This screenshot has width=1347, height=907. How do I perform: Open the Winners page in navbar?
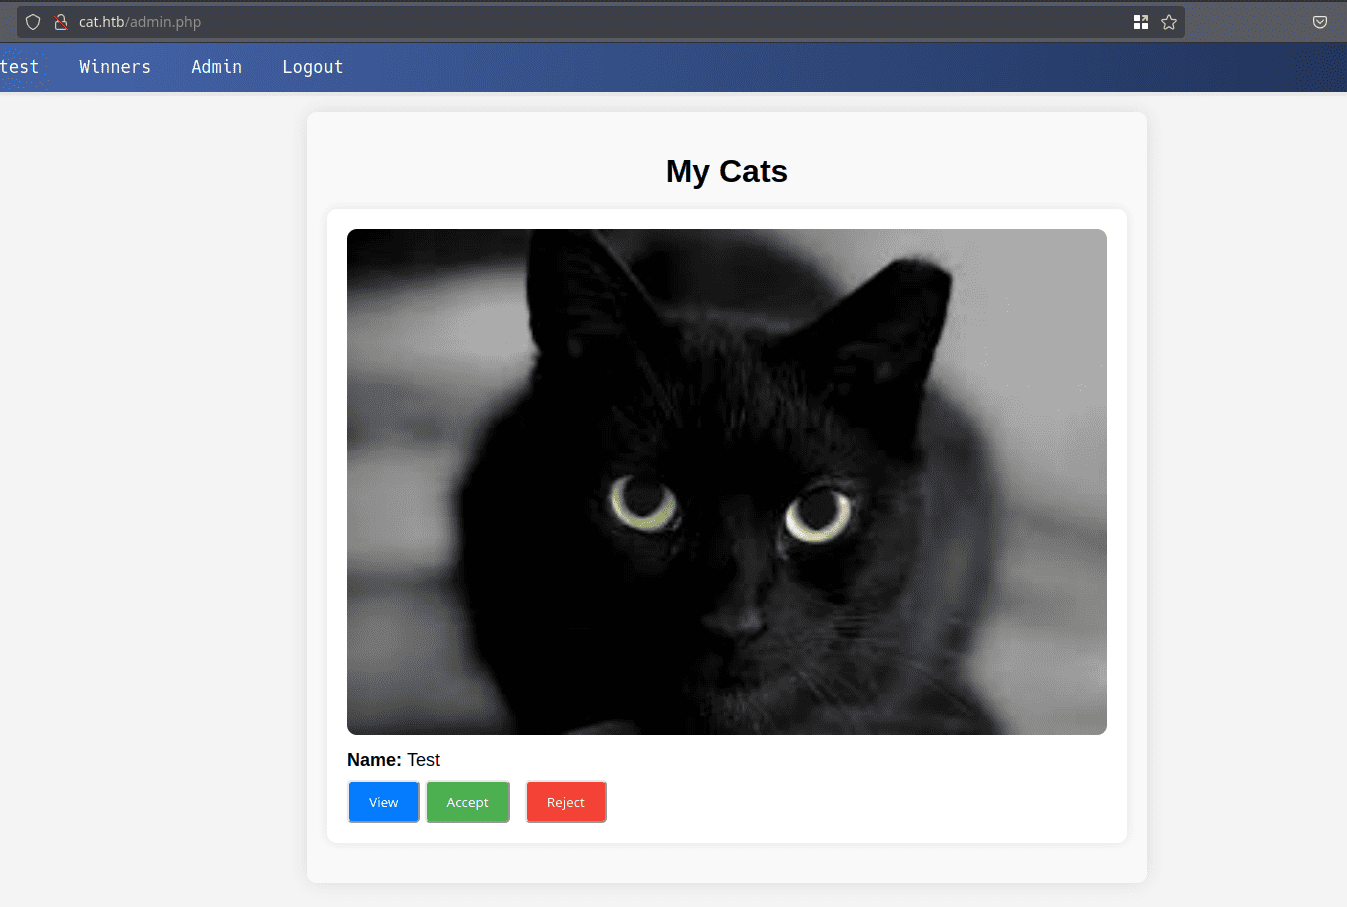(x=115, y=67)
